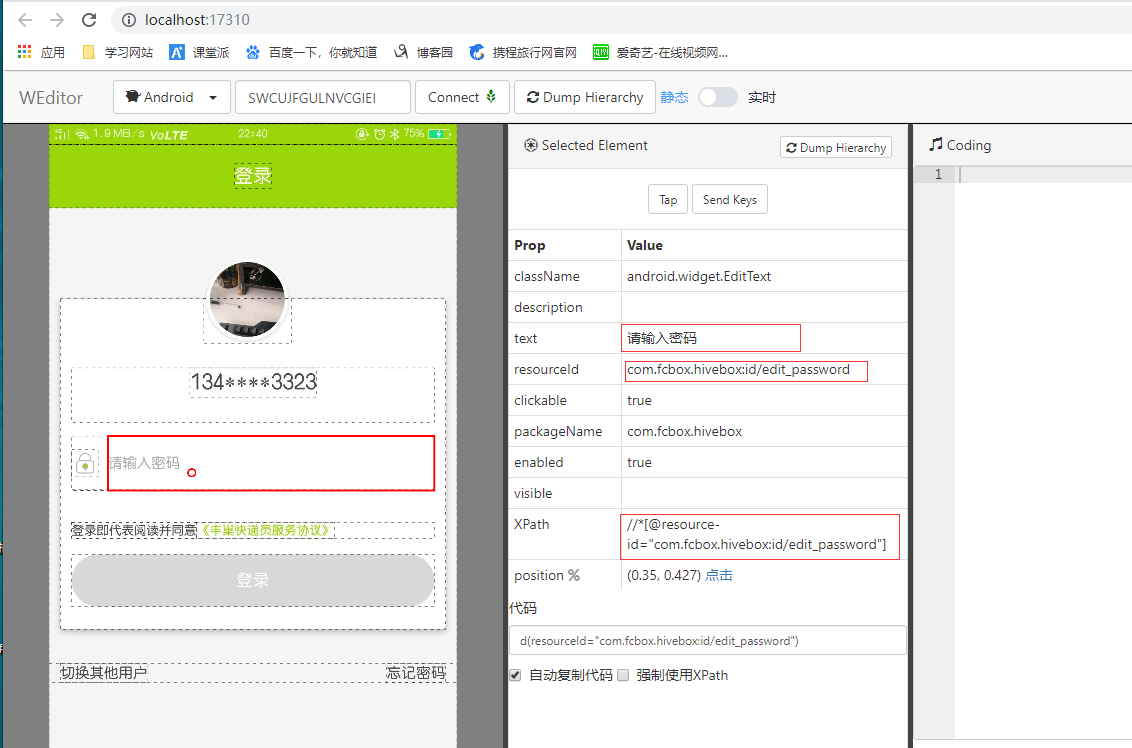Viewport: 1132px width, 748px height.
Task: Click 忘记密码 on phone screen
Action: [x=416, y=673]
